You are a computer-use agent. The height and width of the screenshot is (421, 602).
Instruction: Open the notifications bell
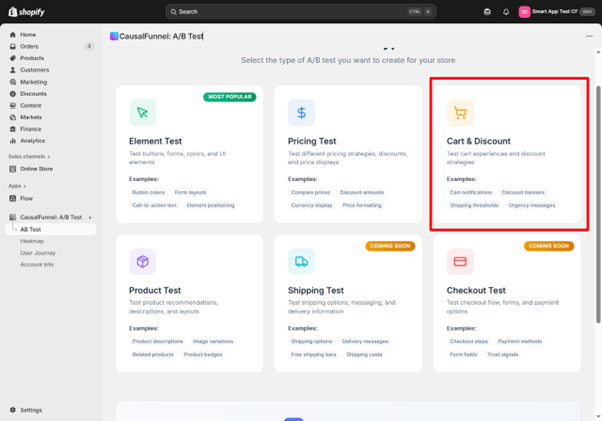point(505,12)
